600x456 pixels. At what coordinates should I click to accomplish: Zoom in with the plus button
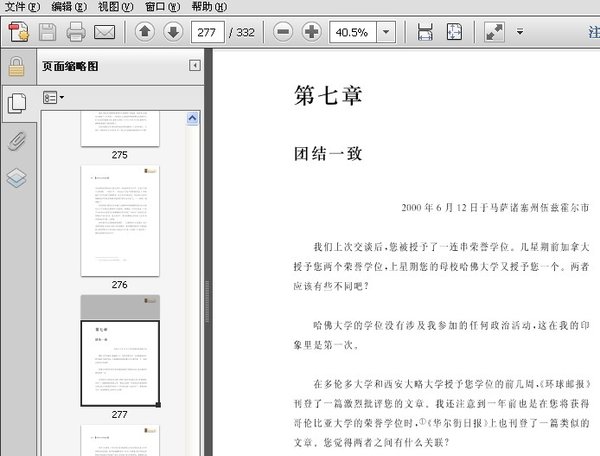coord(311,32)
